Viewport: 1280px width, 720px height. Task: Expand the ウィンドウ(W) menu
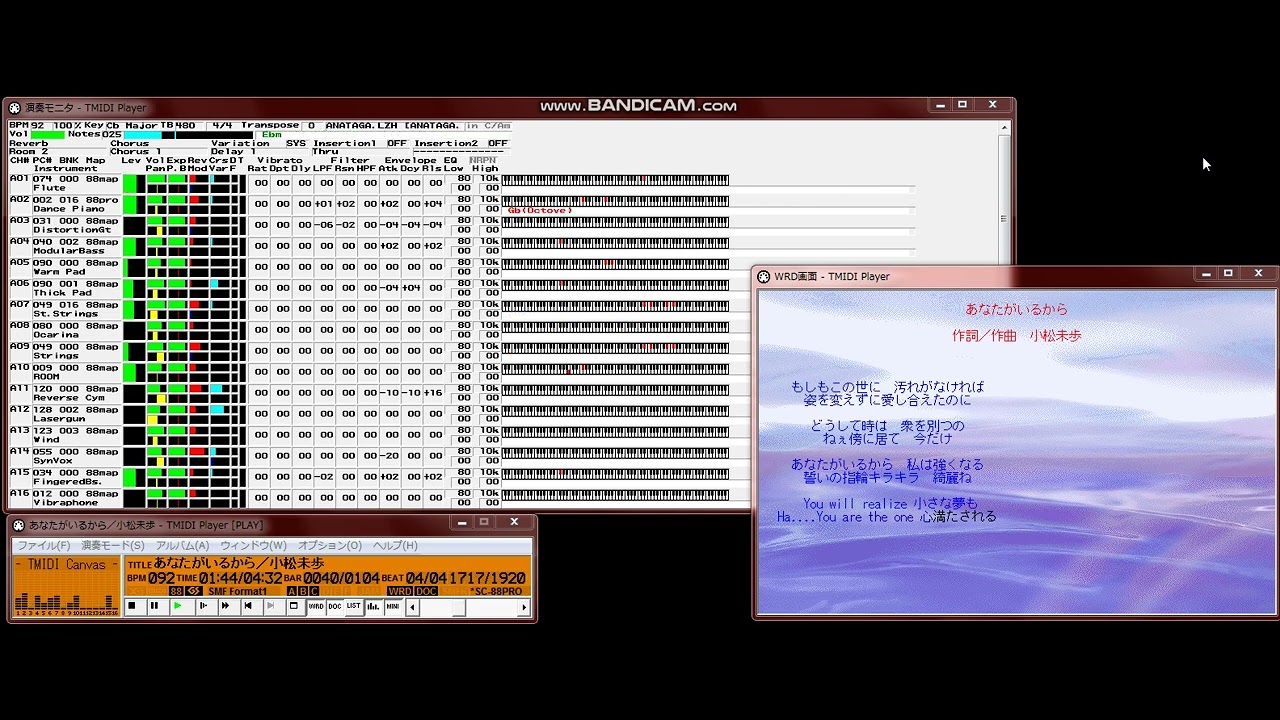tap(253, 545)
